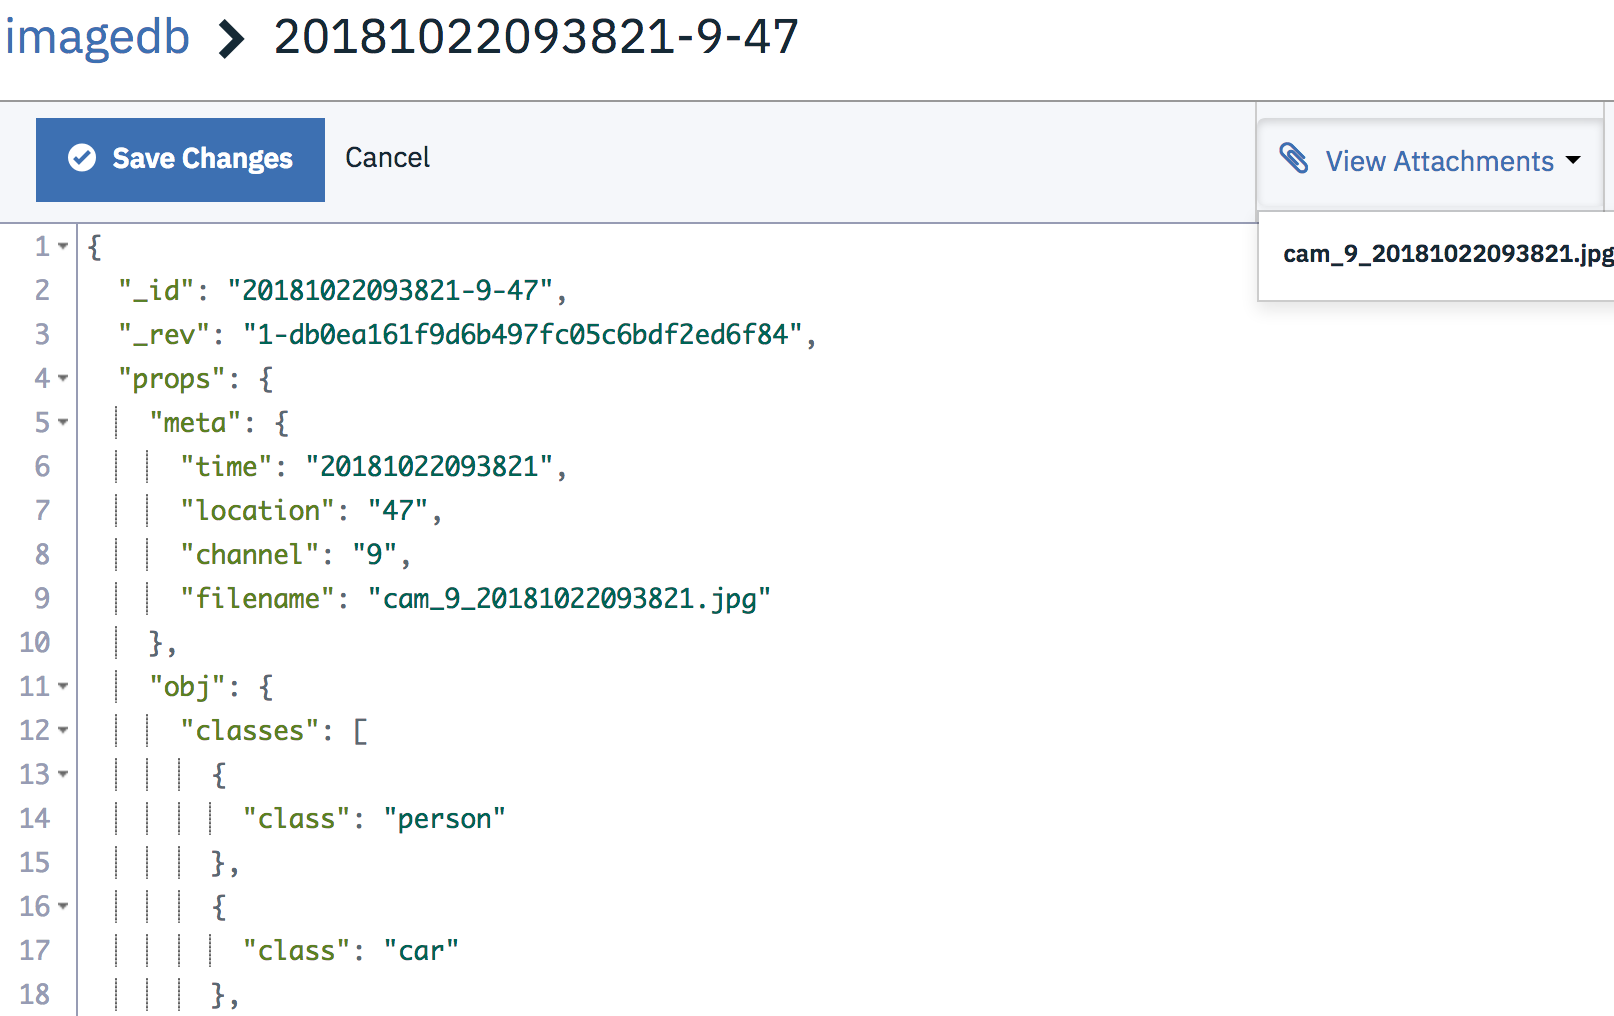This screenshot has height=1016, width=1614.
Task: Click the location value "47" in editor
Action: click(x=398, y=510)
